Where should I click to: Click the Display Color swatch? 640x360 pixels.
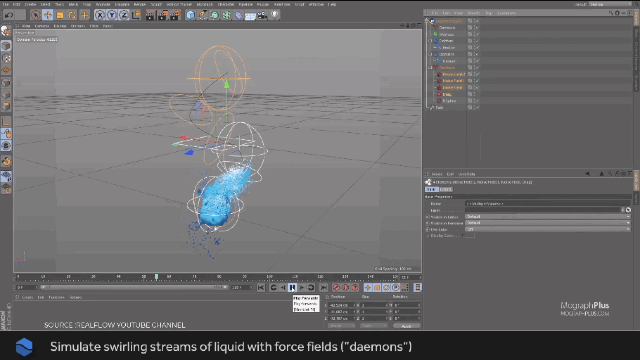coord(470,236)
